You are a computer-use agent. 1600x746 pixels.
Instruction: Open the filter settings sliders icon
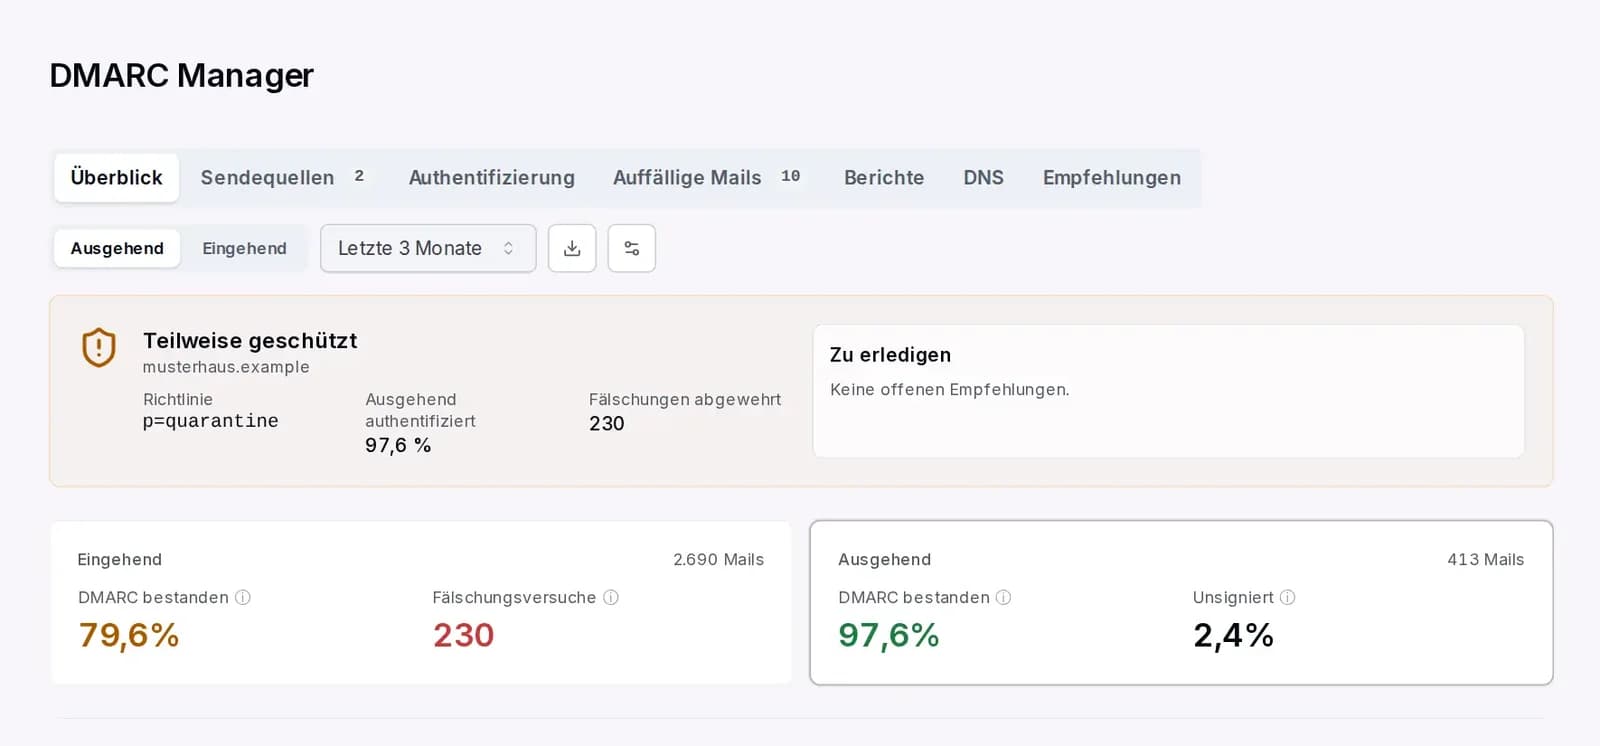coord(632,248)
